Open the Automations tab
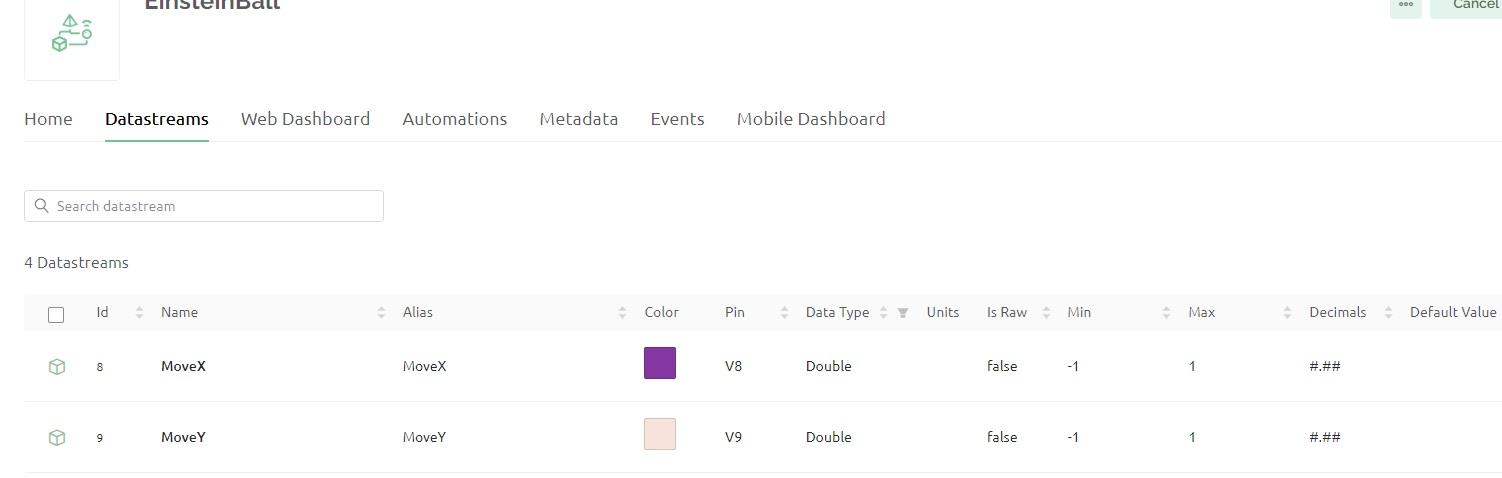 [x=454, y=119]
